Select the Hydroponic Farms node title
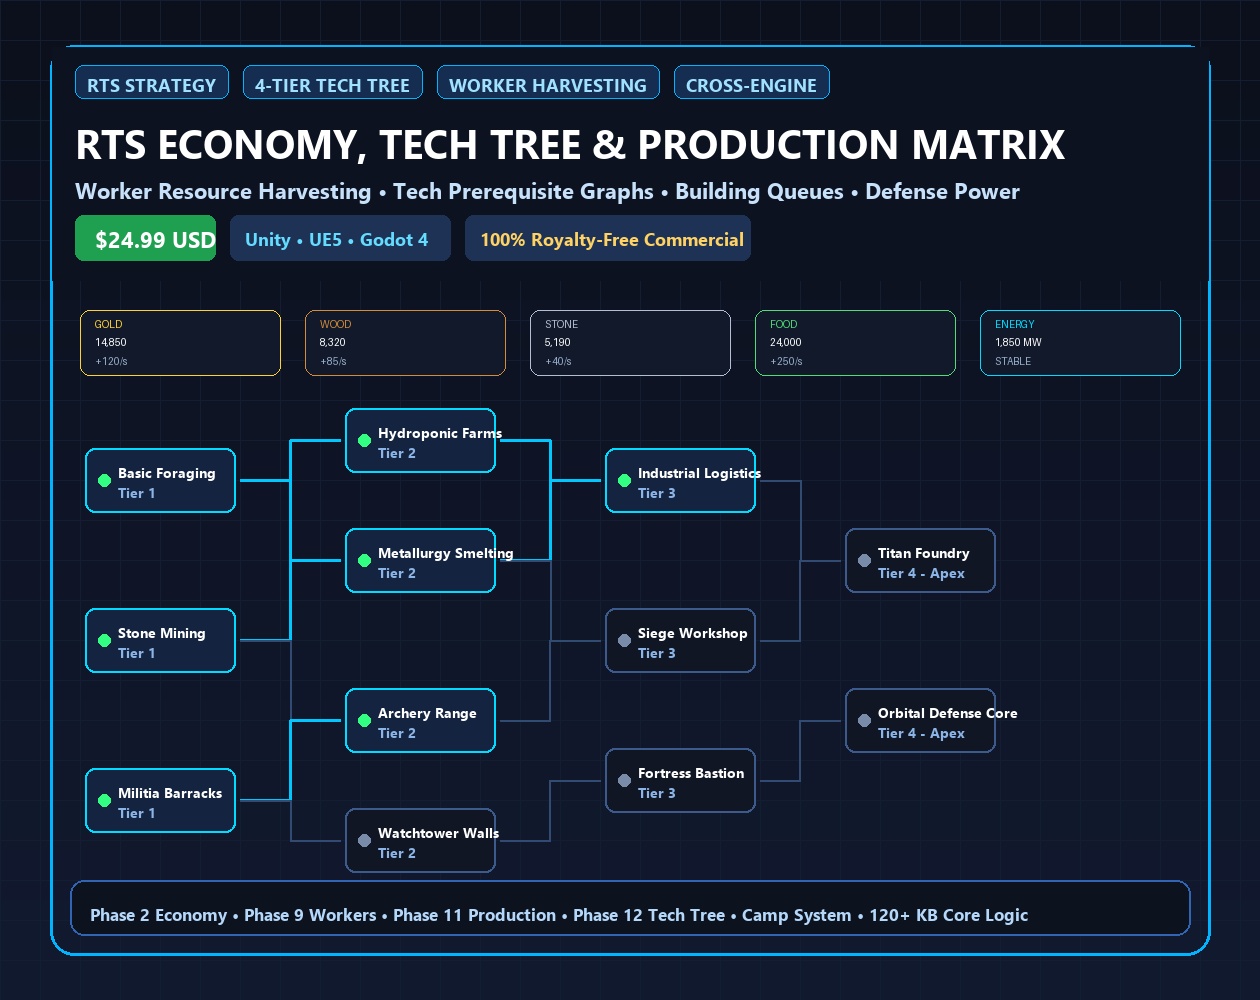The width and height of the screenshot is (1260, 1000). pos(440,433)
